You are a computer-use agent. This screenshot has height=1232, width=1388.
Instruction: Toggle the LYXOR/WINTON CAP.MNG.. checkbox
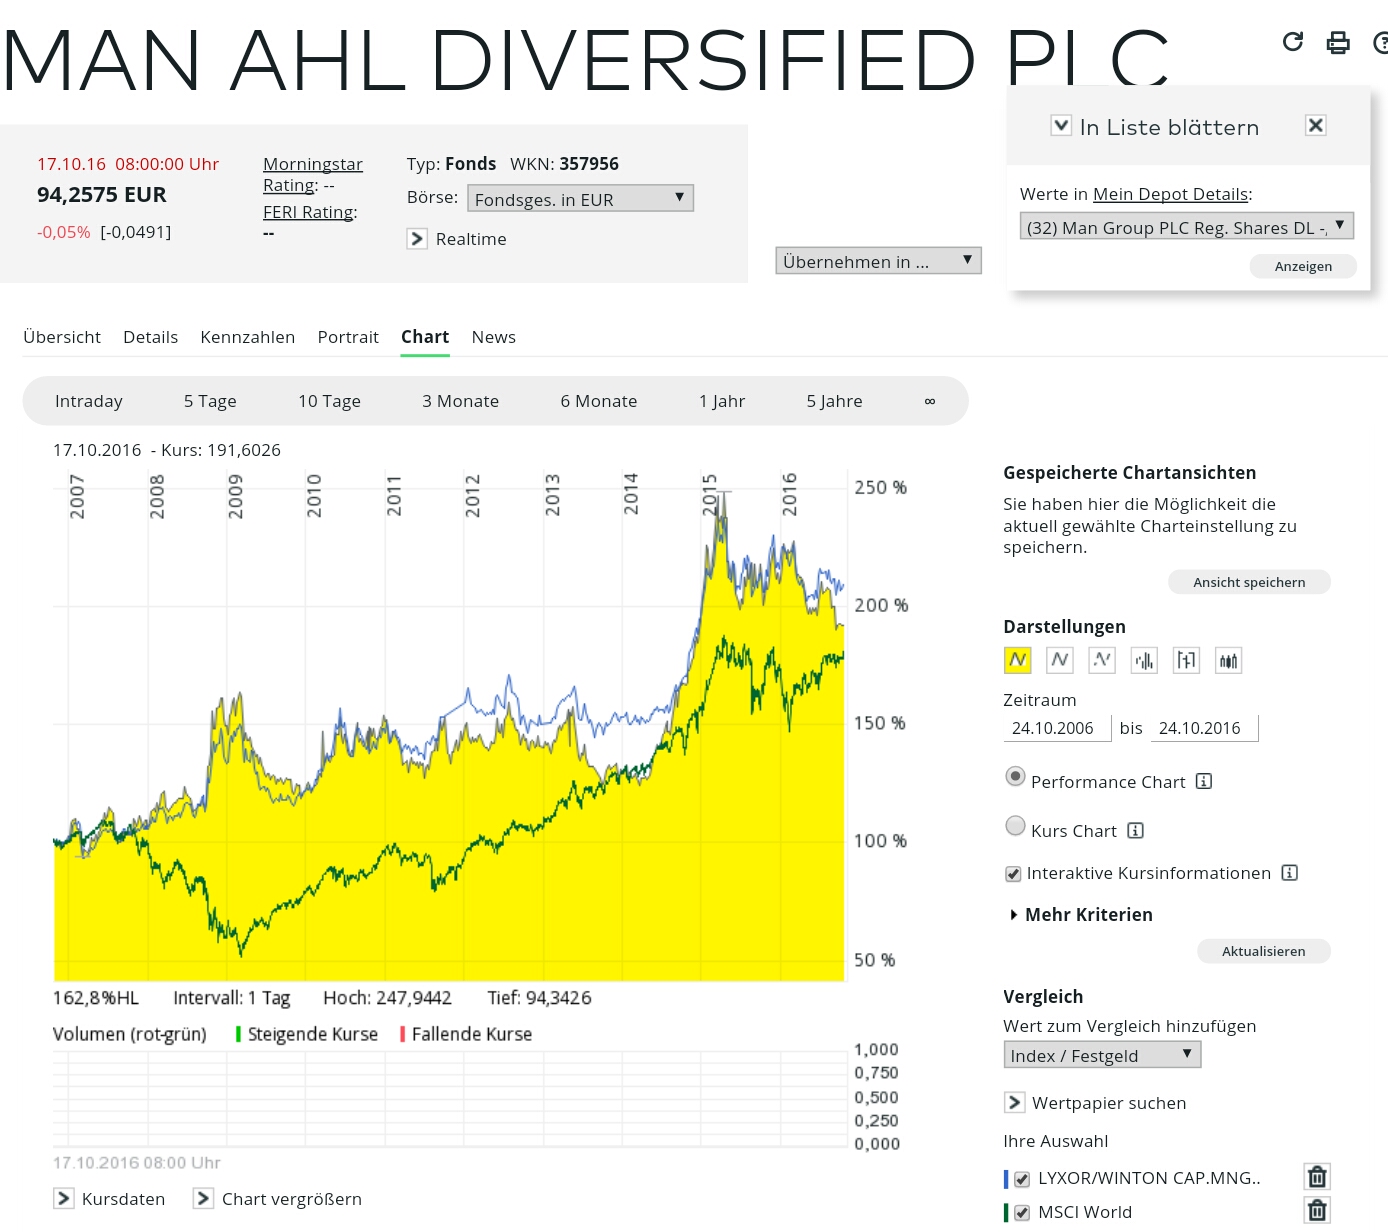pyautogui.click(x=1022, y=1179)
